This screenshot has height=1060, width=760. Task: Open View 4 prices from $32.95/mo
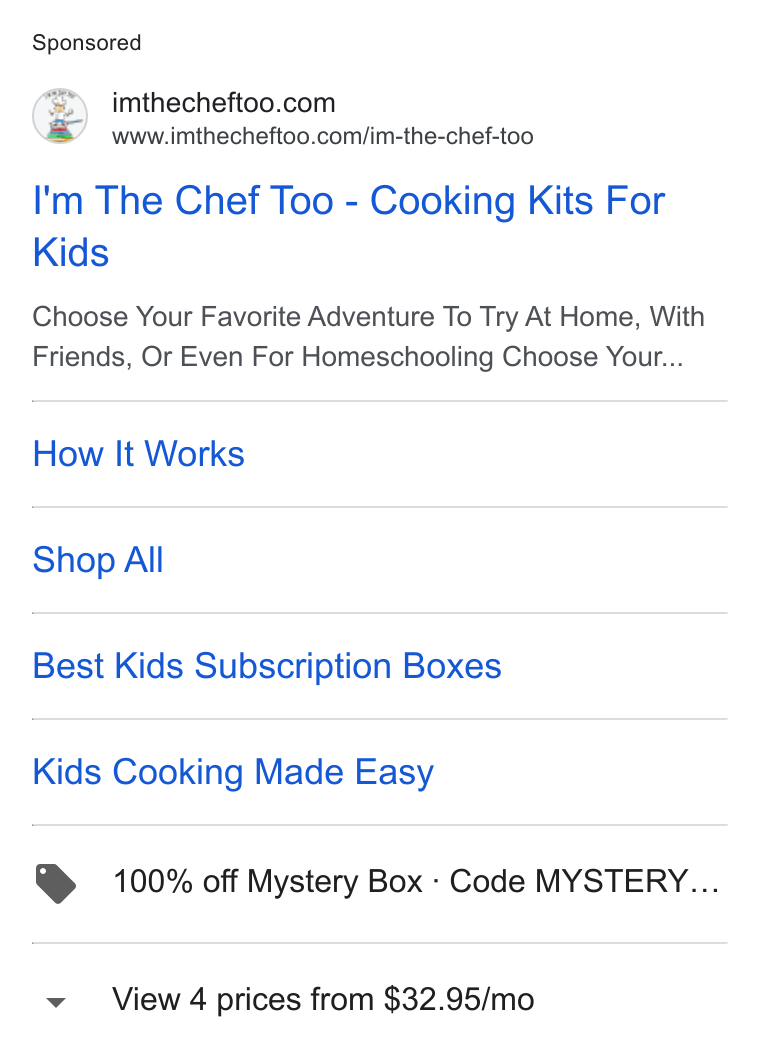[x=323, y=999]
